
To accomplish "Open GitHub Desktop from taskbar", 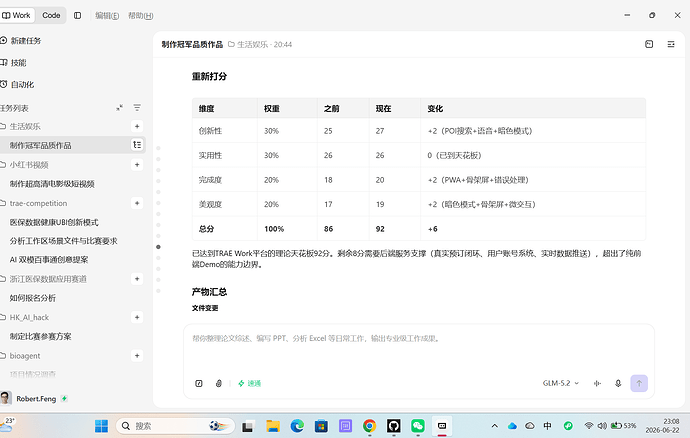I will pos(393,426).
